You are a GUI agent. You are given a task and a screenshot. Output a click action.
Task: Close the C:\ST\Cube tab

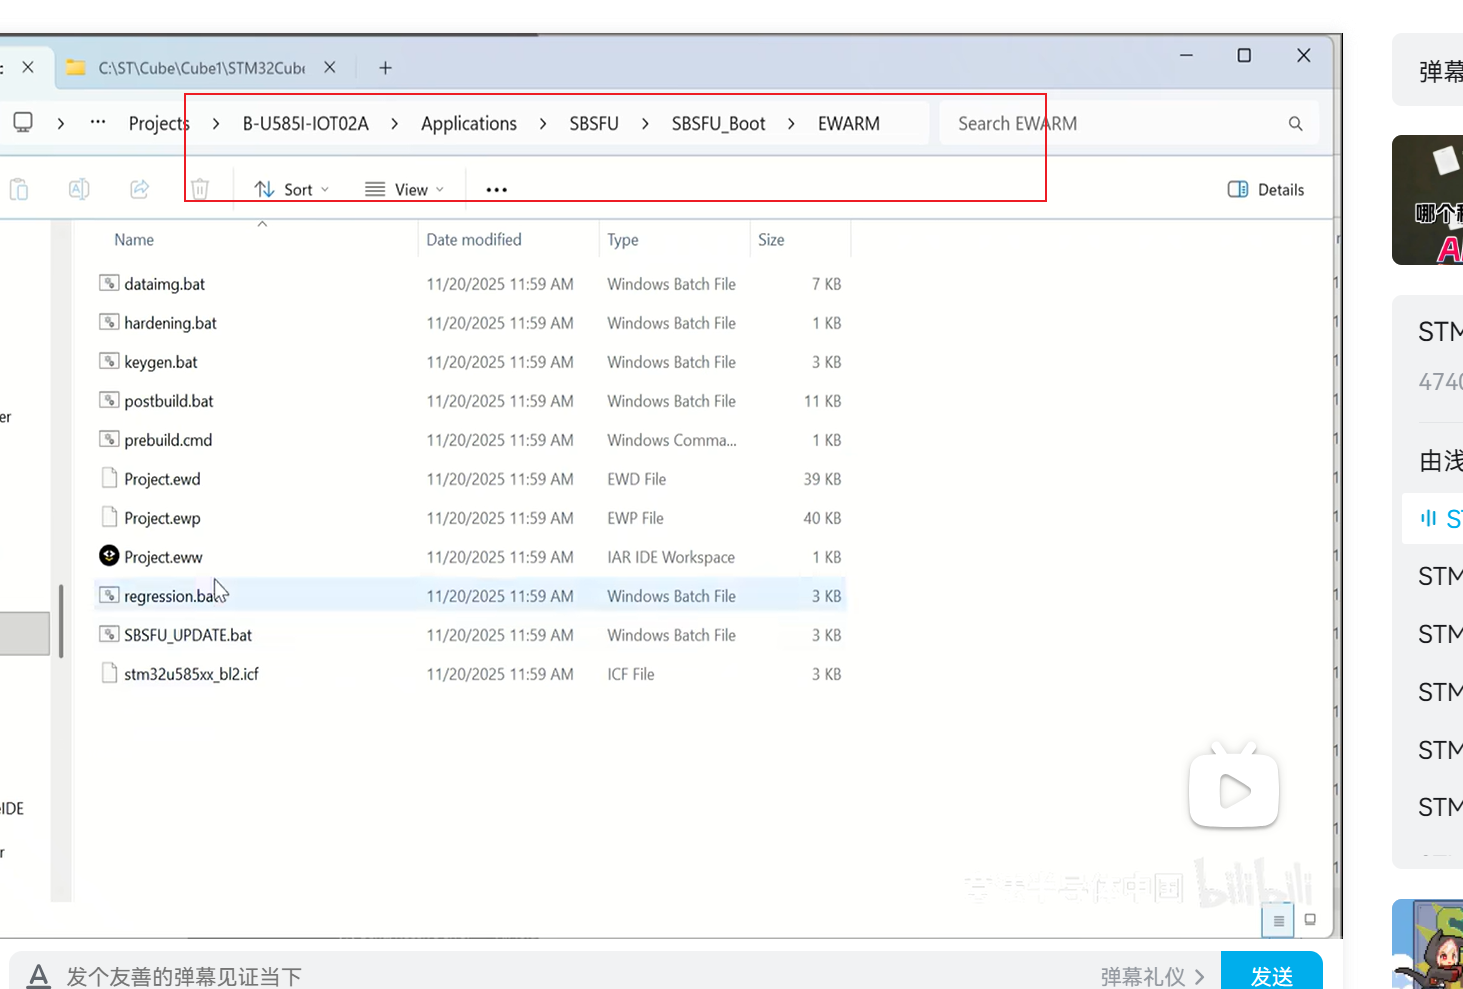tap(330, 67)
